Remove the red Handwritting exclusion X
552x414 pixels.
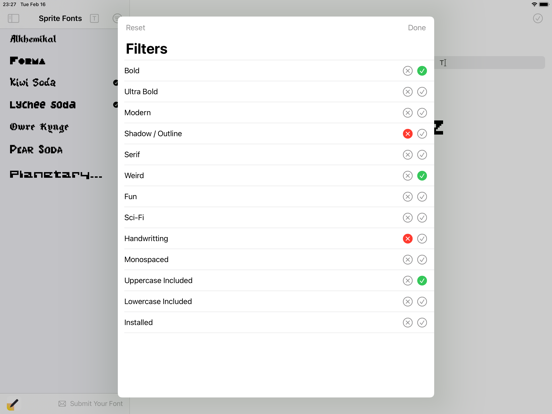407,239
